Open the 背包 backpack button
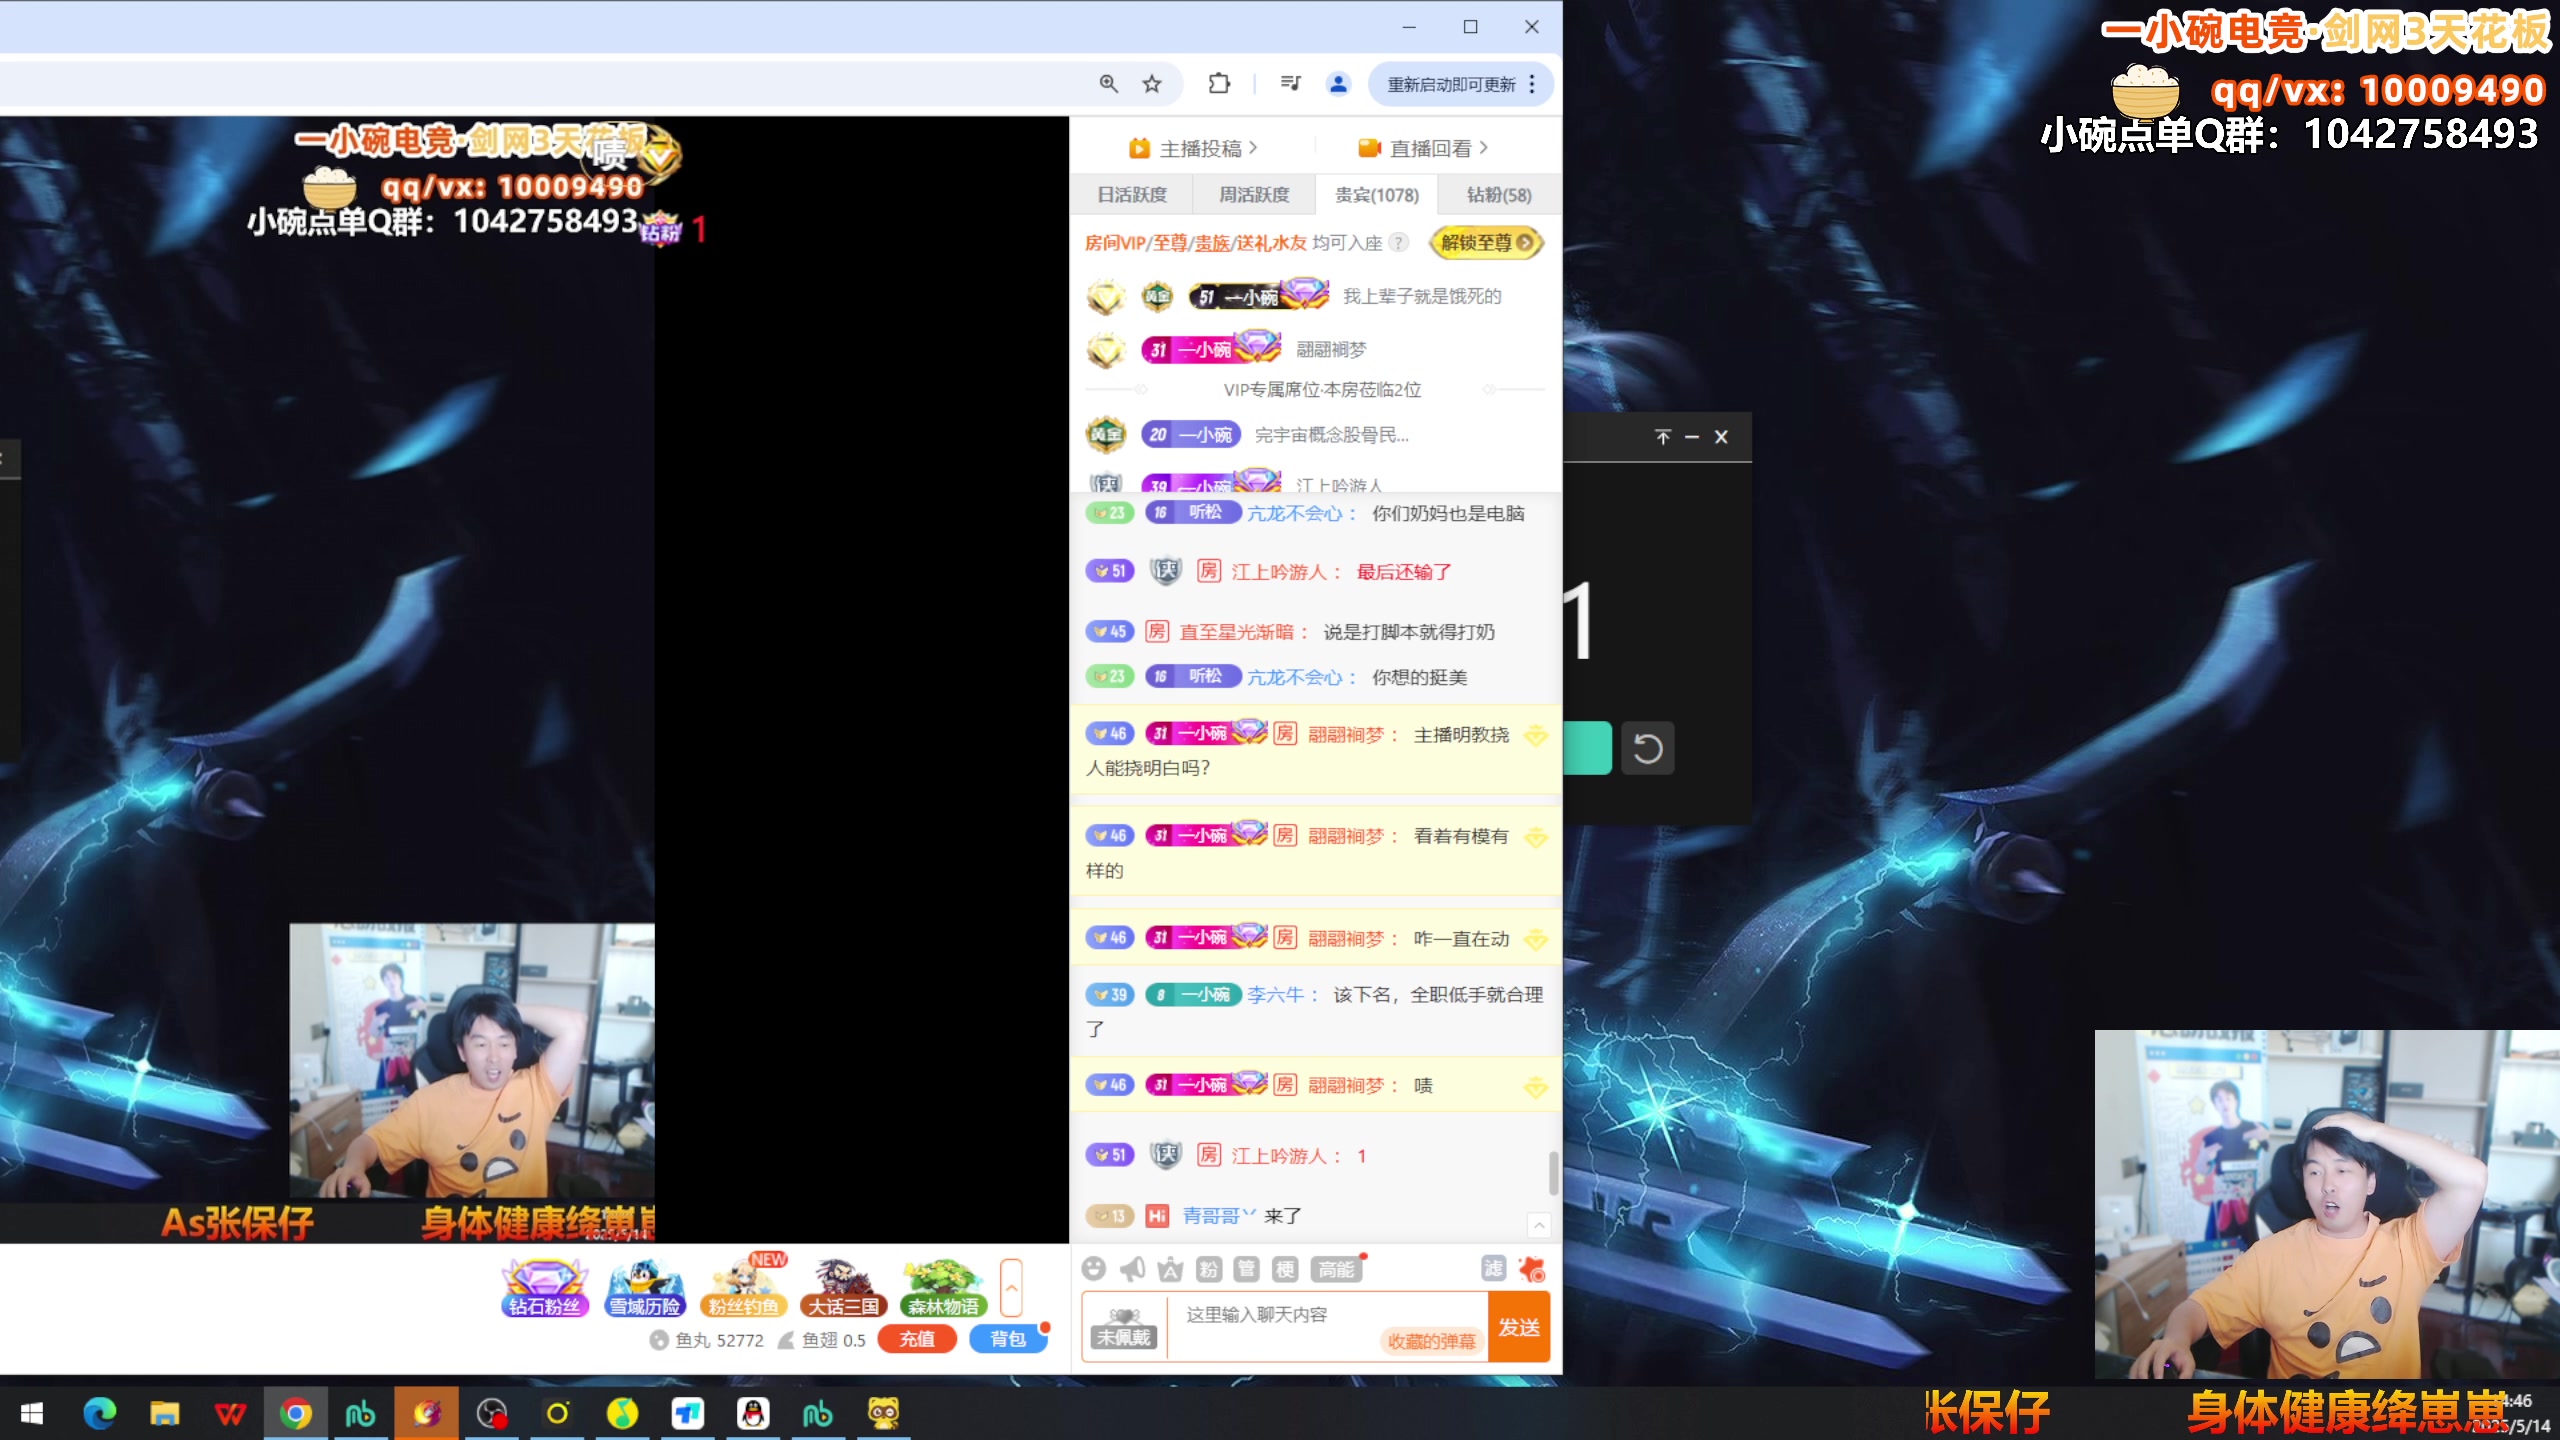 (x=1008, y=1339)
